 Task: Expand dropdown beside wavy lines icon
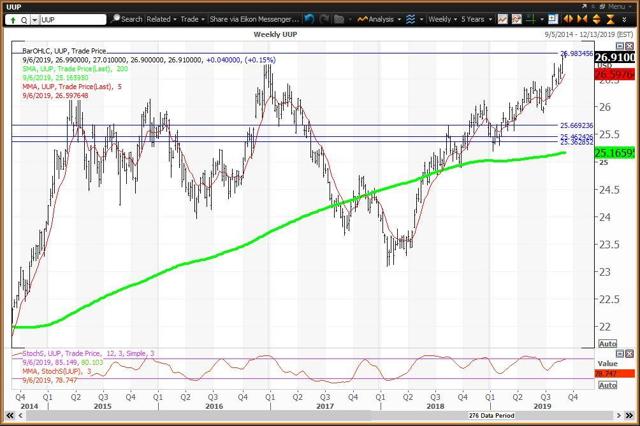tap(421, 20)
